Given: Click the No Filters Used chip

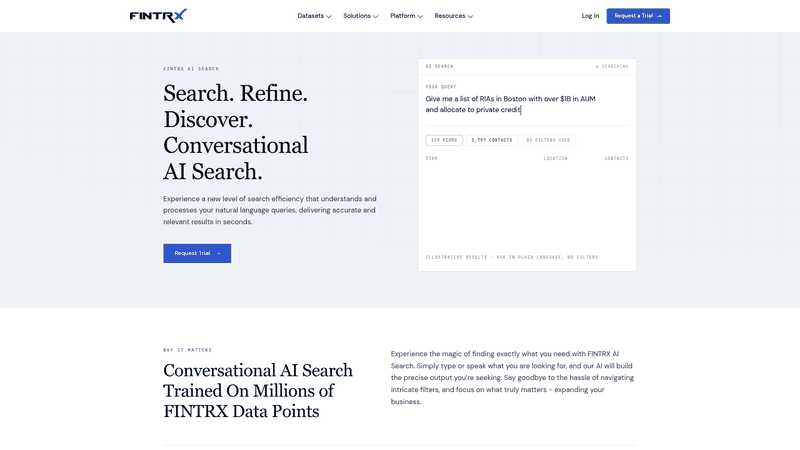Looking at the screenshot, I should tap(548, 140).
